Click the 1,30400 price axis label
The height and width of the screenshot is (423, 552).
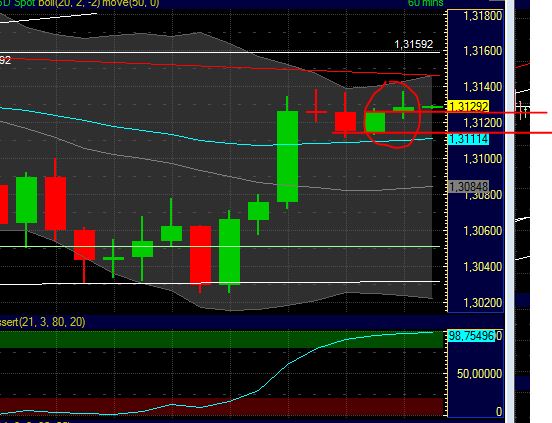(482, 267)
